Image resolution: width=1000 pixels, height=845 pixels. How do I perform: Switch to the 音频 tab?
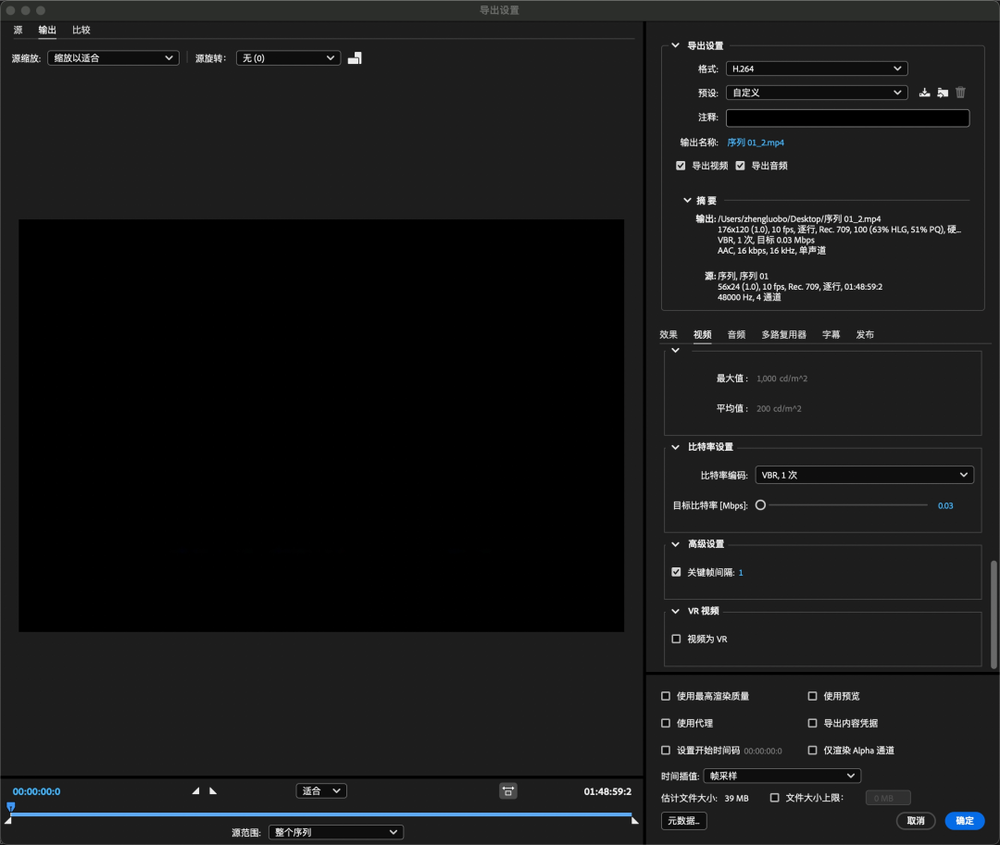click(x=736, y=335)
